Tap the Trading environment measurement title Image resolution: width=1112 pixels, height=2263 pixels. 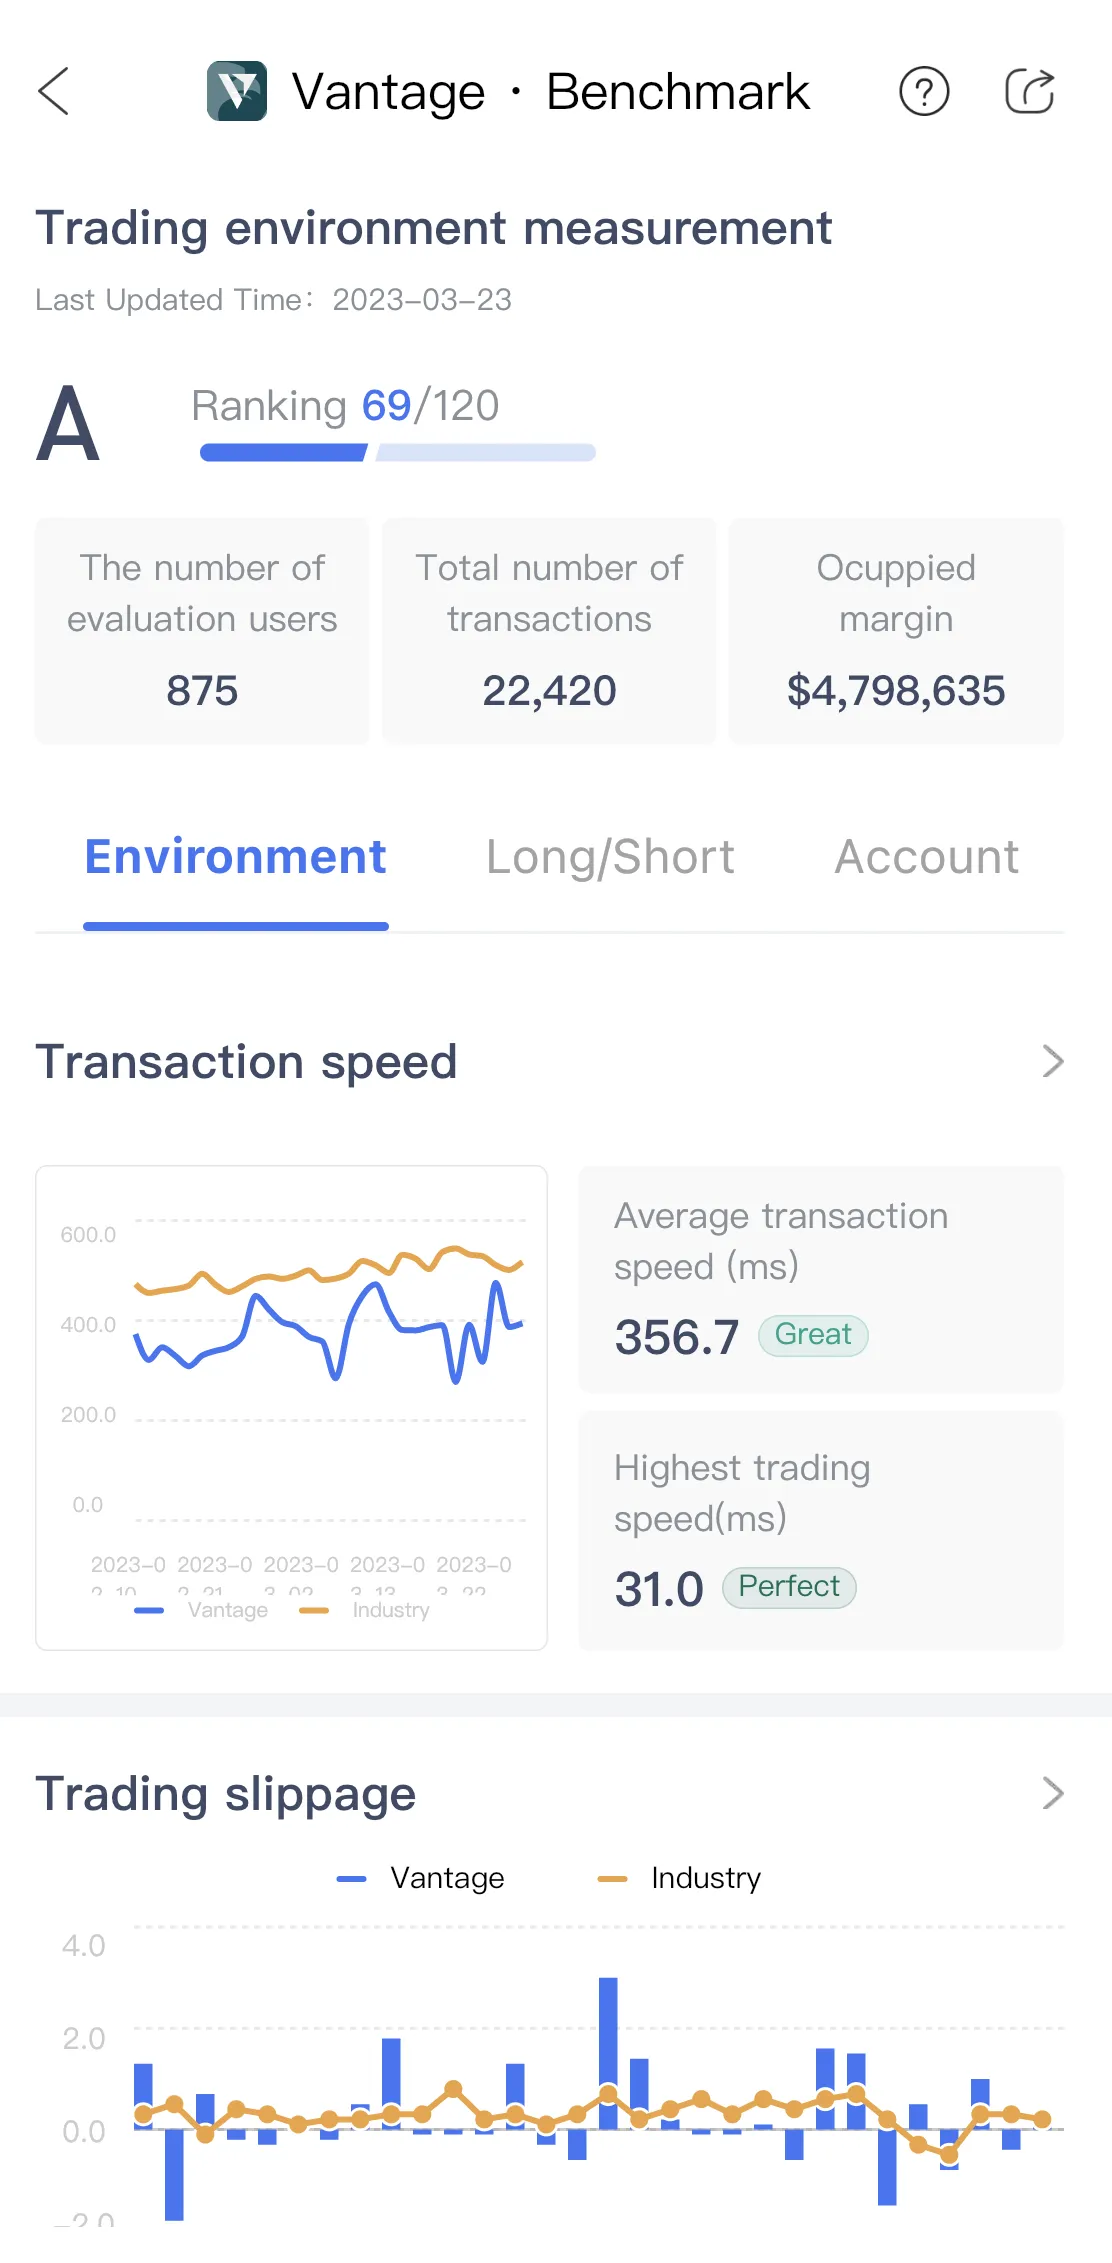[x=434, y=228]
